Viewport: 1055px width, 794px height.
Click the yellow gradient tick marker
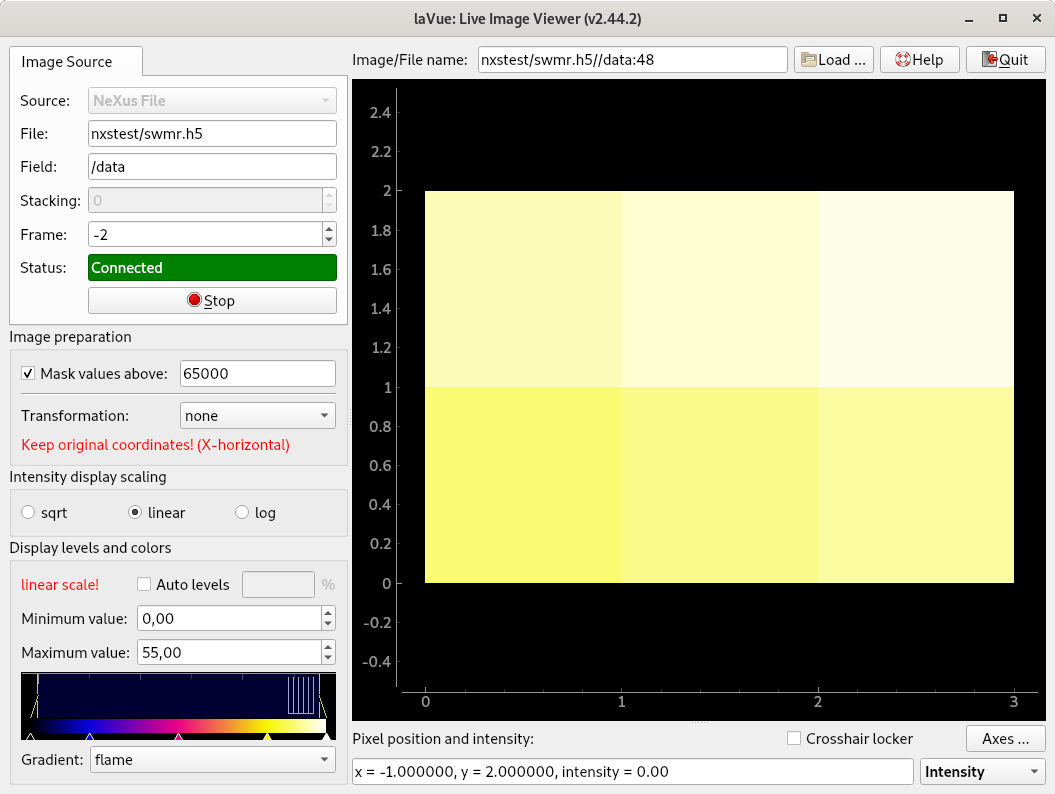[267, 737]
